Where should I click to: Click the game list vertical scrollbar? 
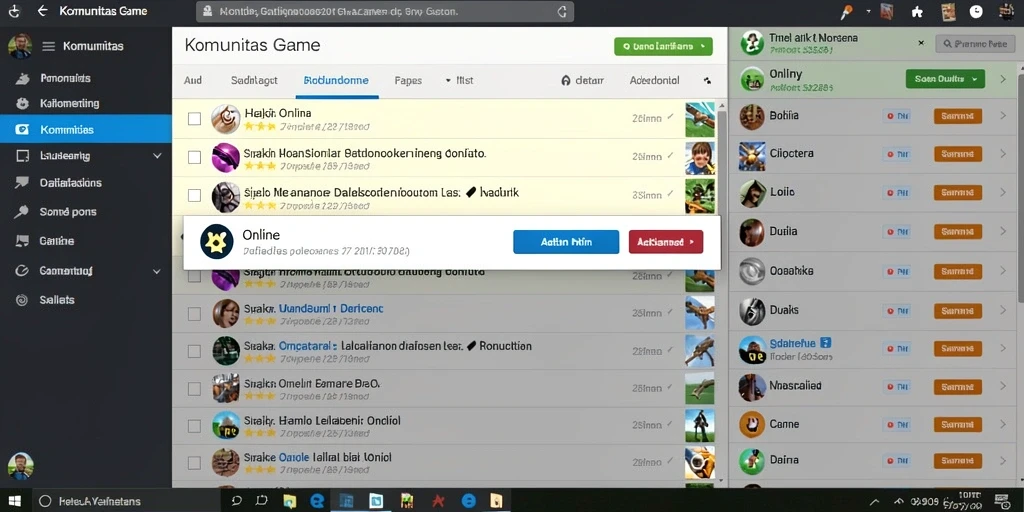pyautogui.click(x=722, y=294)
